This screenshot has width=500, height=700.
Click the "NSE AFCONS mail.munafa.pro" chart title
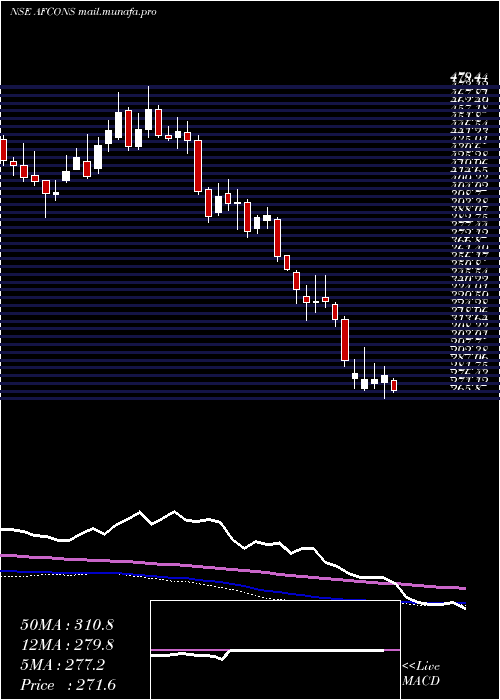pyautogui.click(x=83, y=12)
